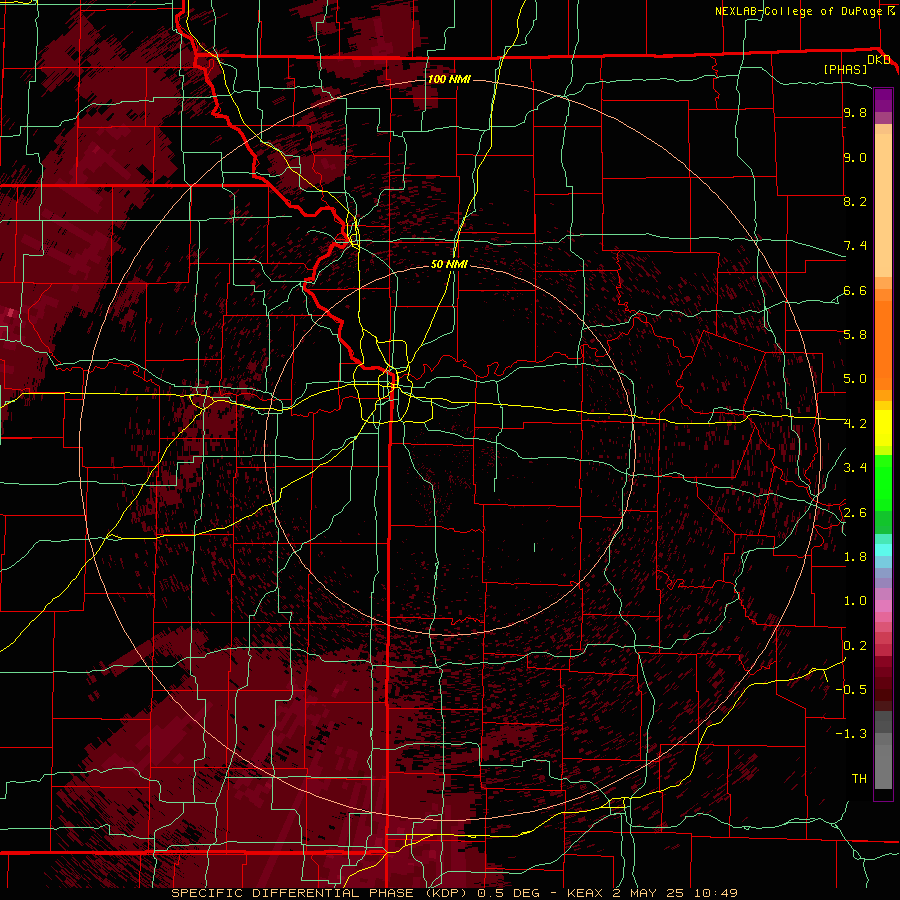Pick the yellow segment of the color scale
Screen dimensions: 900x900
pos(883,428)
